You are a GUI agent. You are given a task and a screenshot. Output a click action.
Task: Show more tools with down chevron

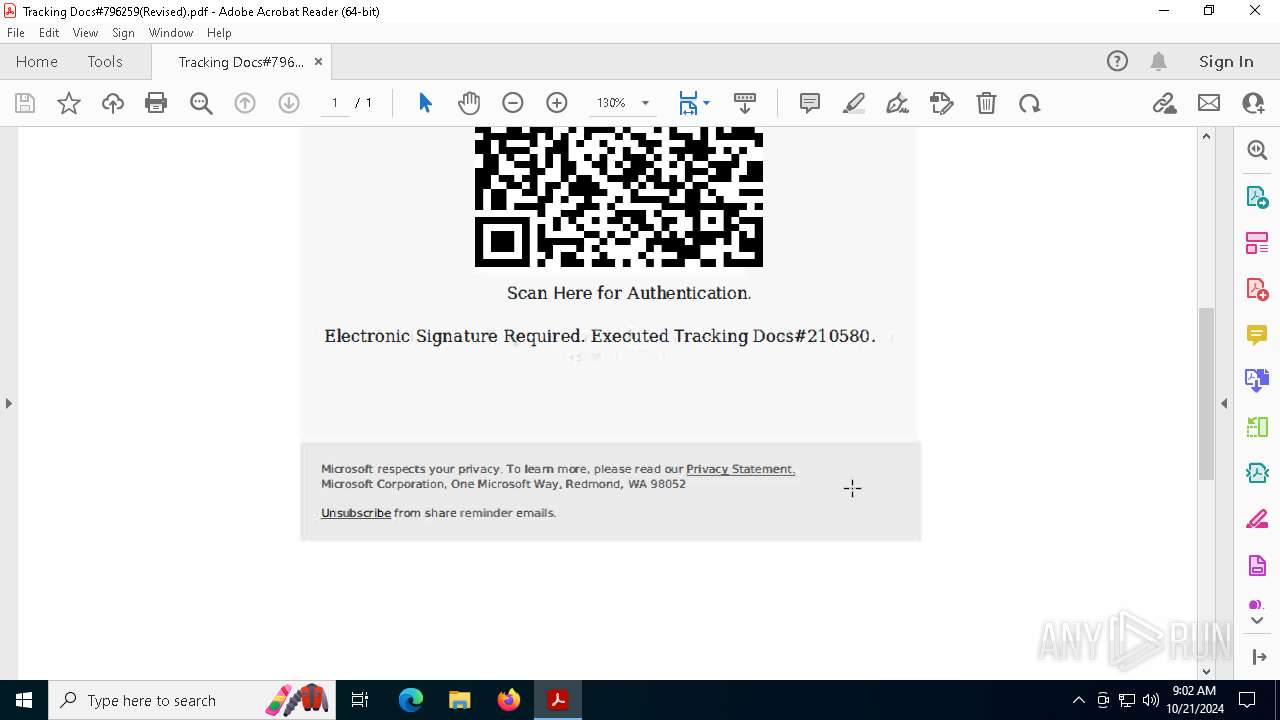(1257, 621)
